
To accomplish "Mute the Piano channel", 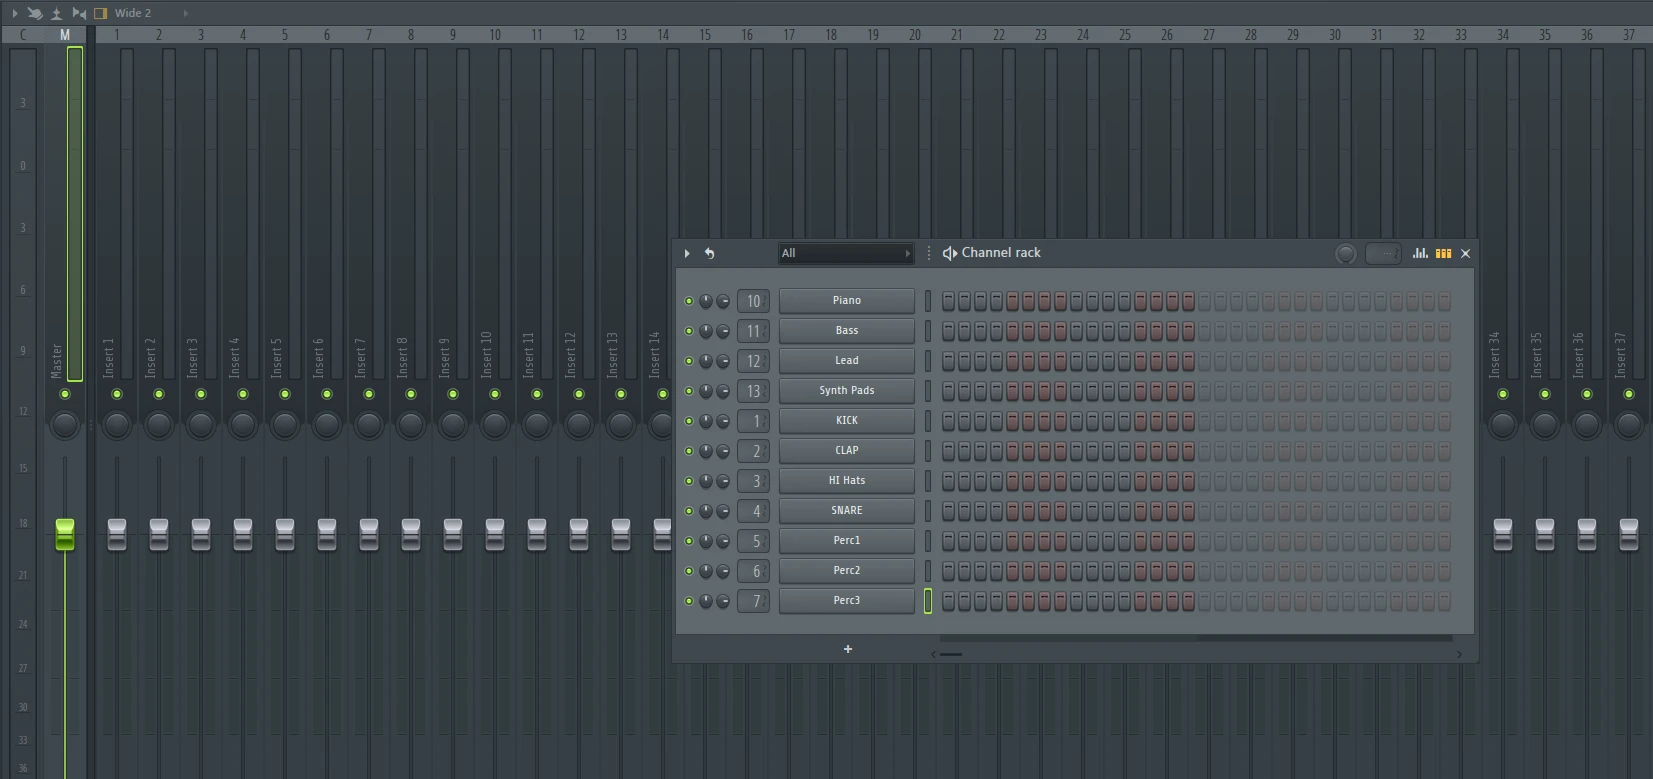I will point(689,301).
